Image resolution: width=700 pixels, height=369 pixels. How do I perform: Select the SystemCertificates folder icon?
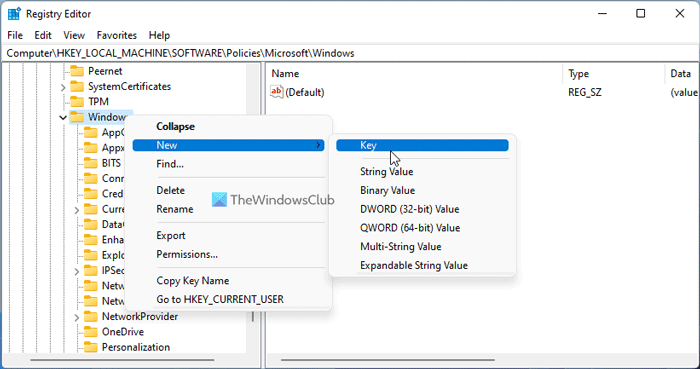[x=77, y=86]
